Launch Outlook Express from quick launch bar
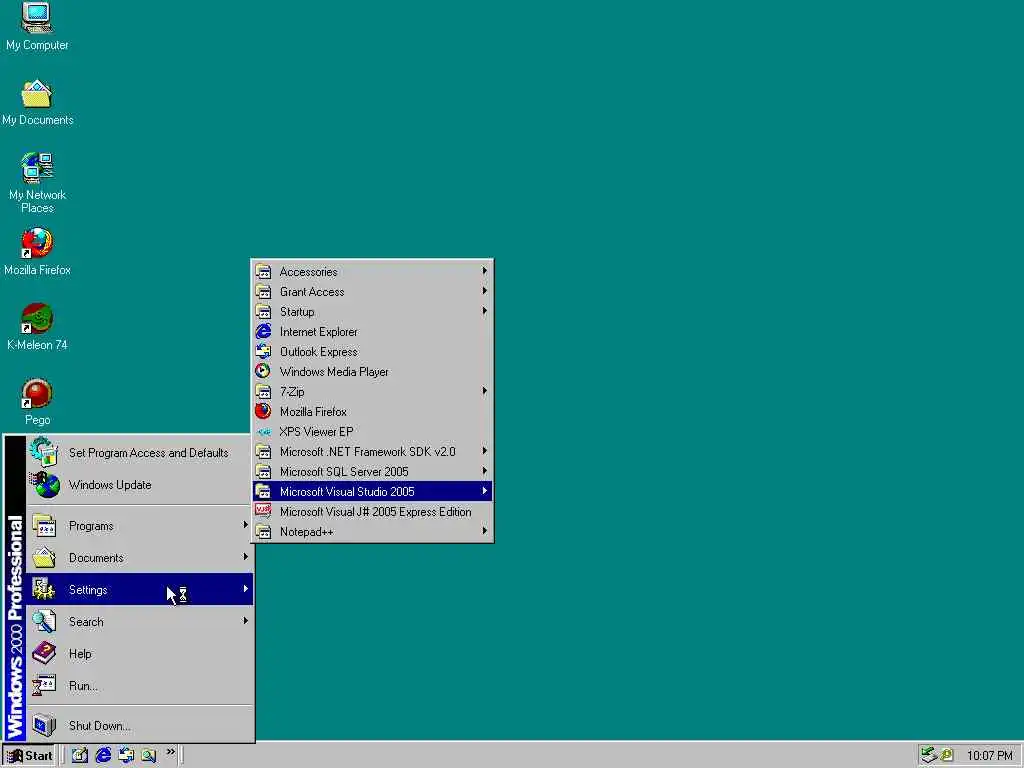The width and height of the screenshot is (1024, 768). [126, 755]
